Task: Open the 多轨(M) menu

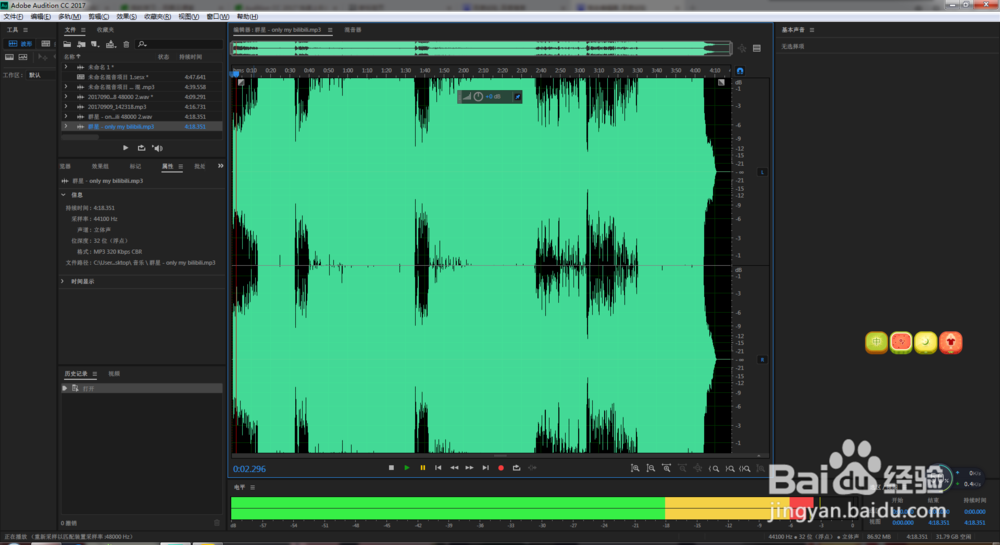Action: tap(70, 17)
